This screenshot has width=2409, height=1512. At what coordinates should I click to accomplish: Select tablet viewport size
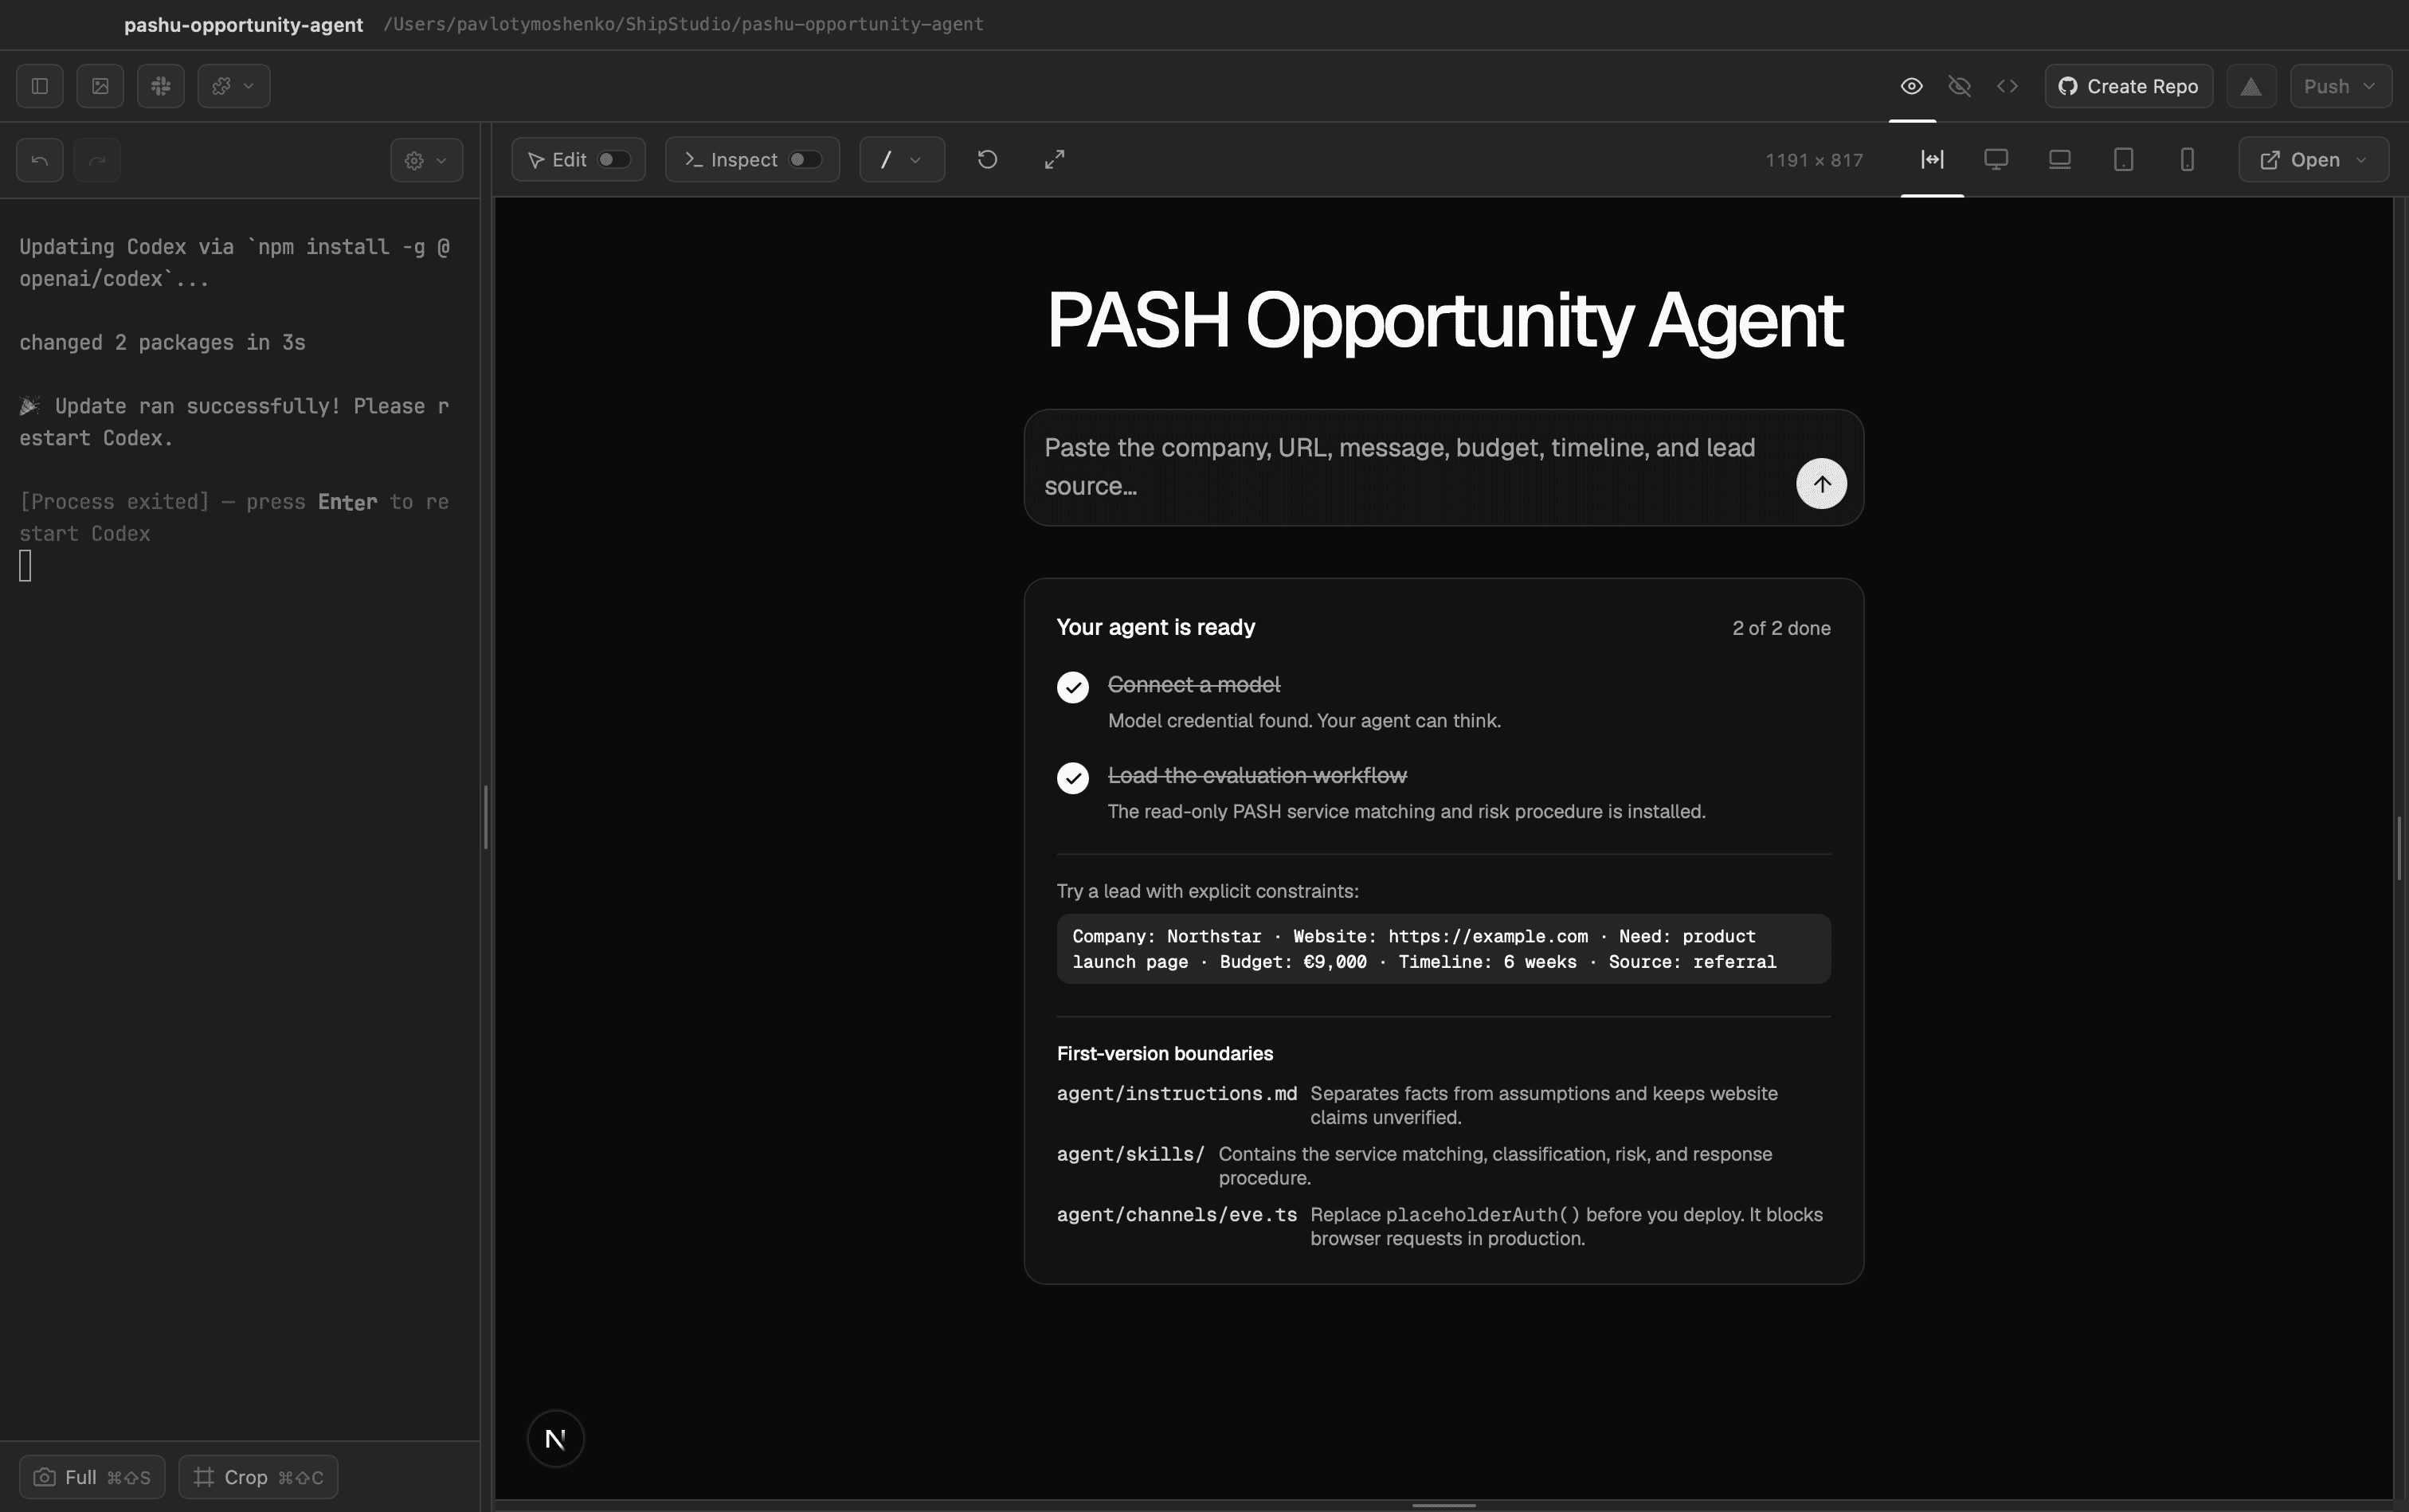pos(2124,160)
